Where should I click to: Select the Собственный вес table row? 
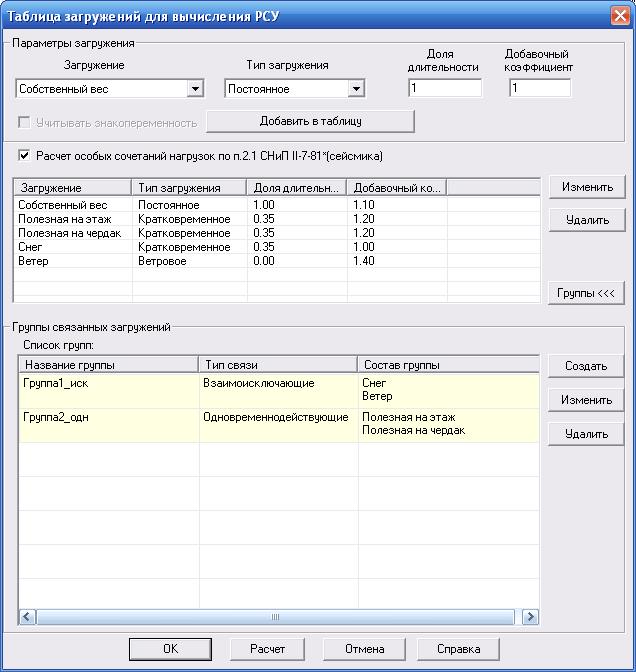pos(277,205)
